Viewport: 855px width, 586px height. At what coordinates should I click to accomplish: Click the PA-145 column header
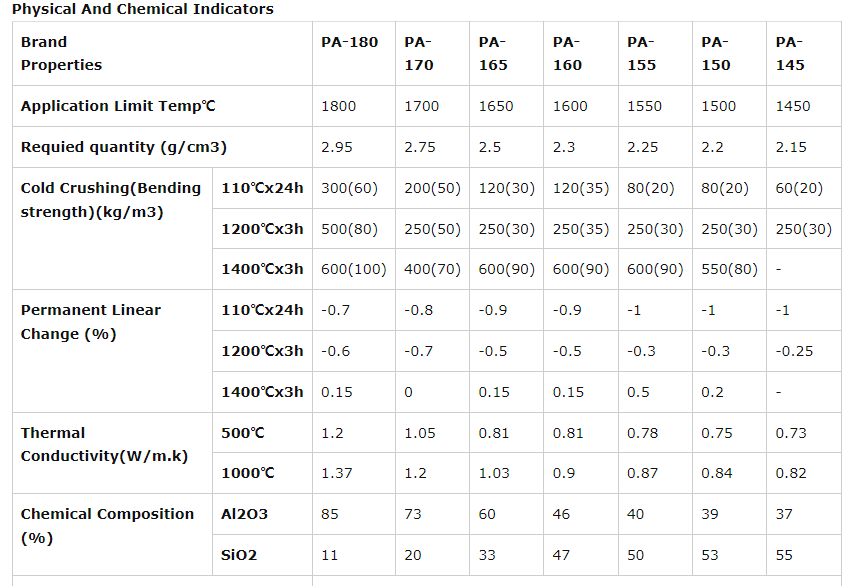(789, 53)
